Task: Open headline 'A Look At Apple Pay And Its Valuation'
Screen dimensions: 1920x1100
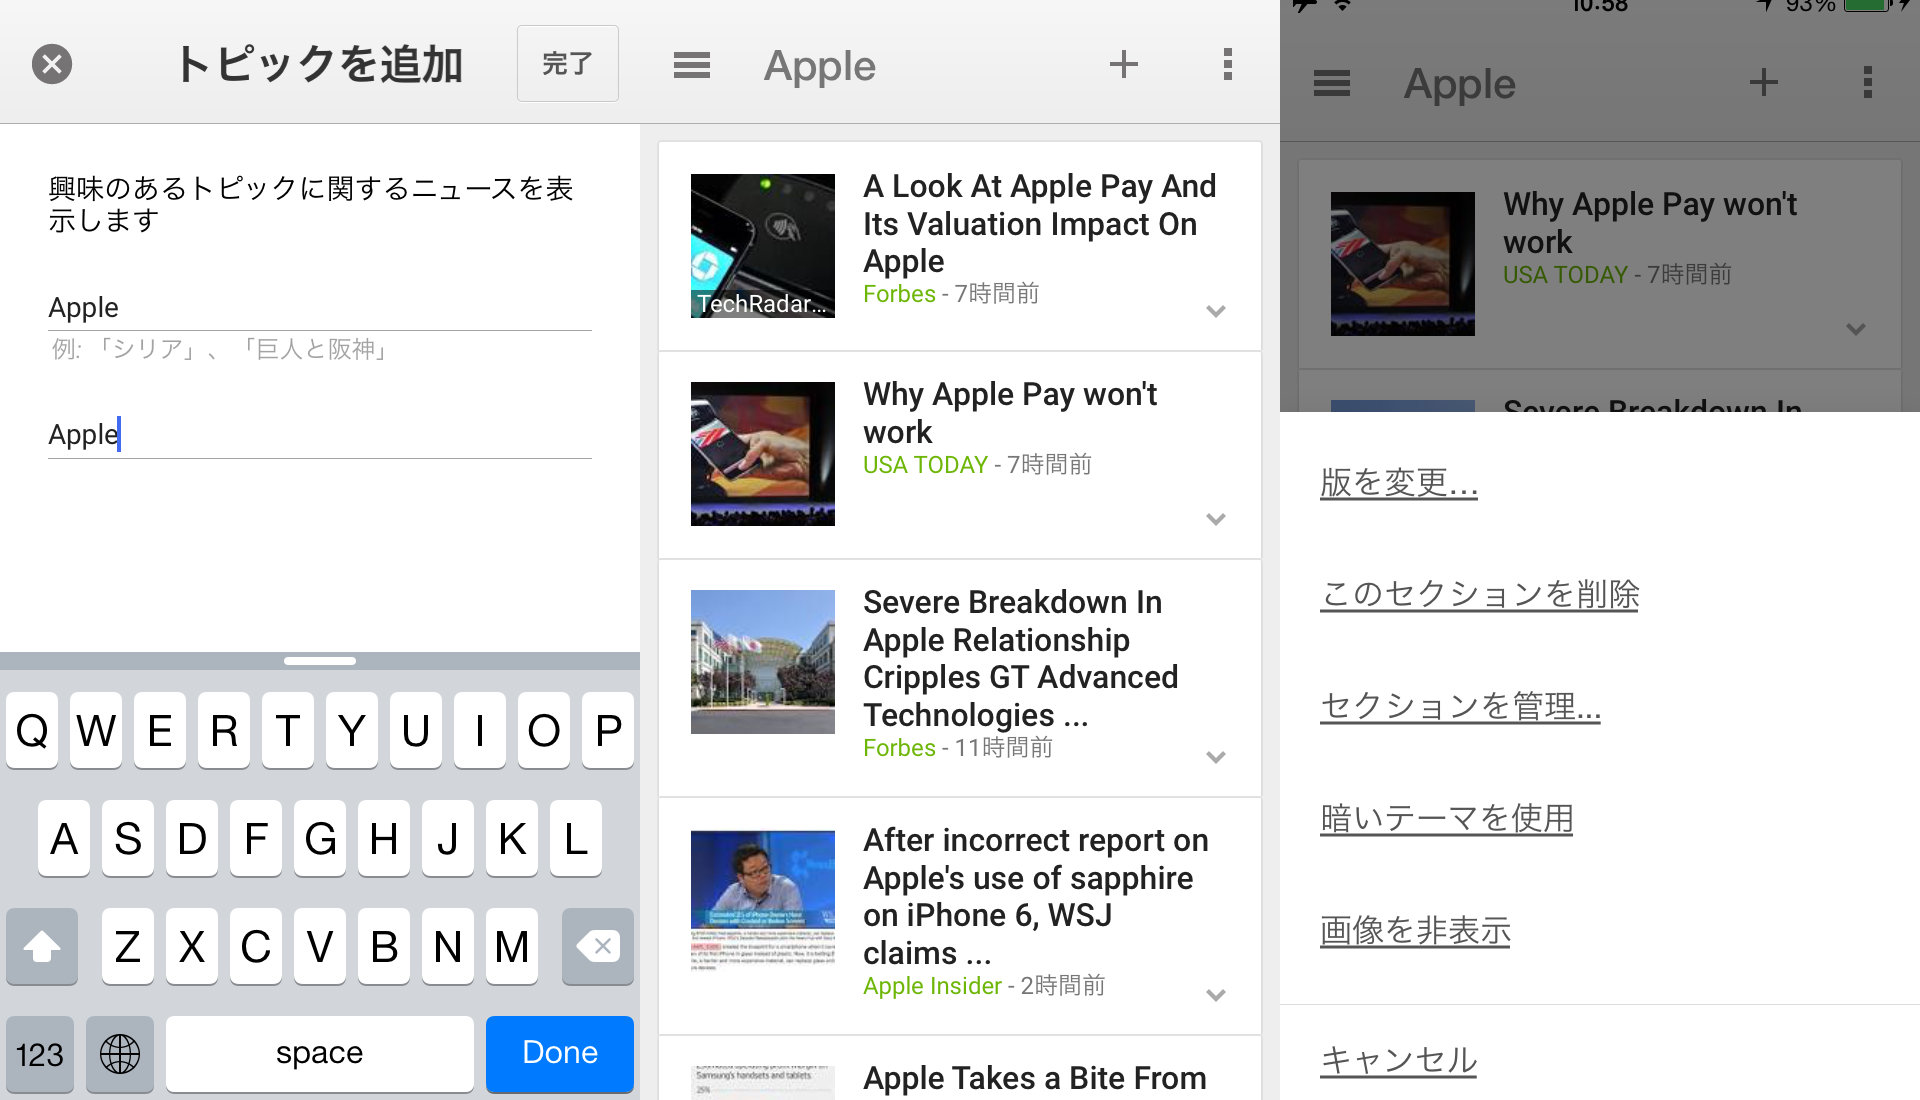Action: (1040, 223)
